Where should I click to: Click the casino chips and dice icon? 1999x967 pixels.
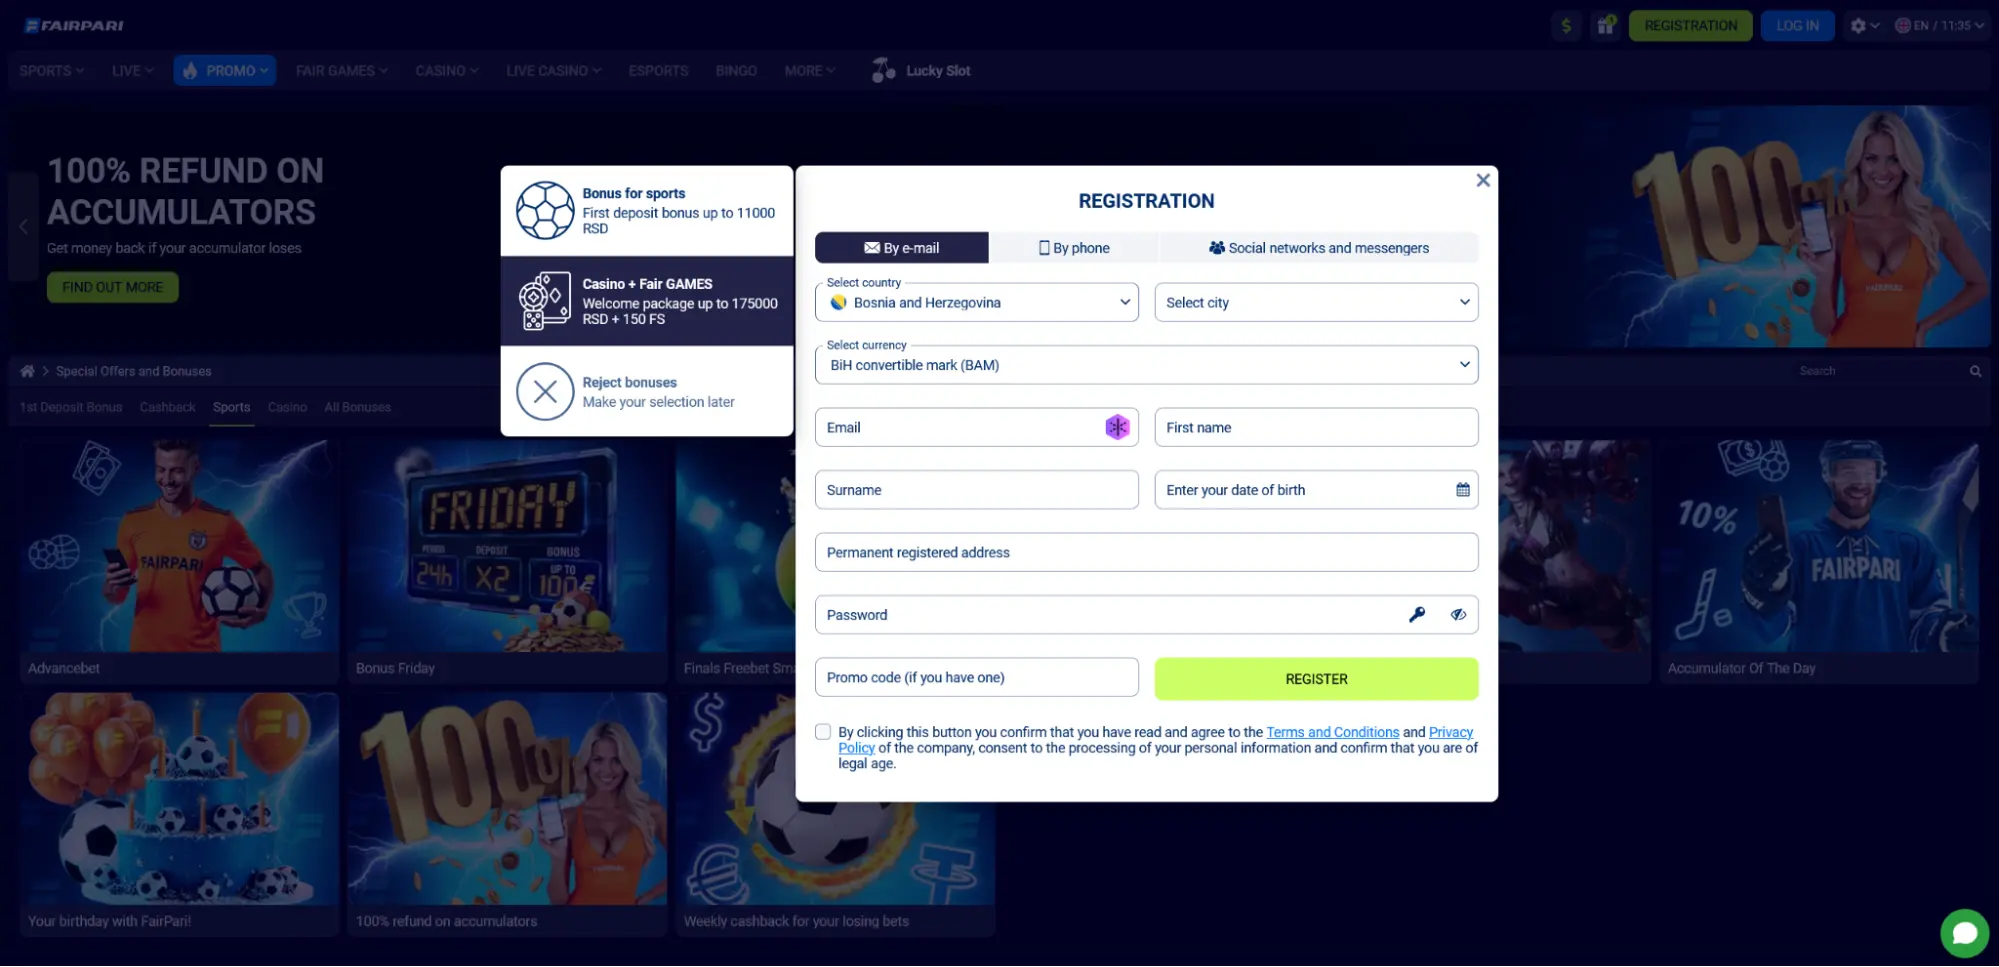click(x=545, y=301)
